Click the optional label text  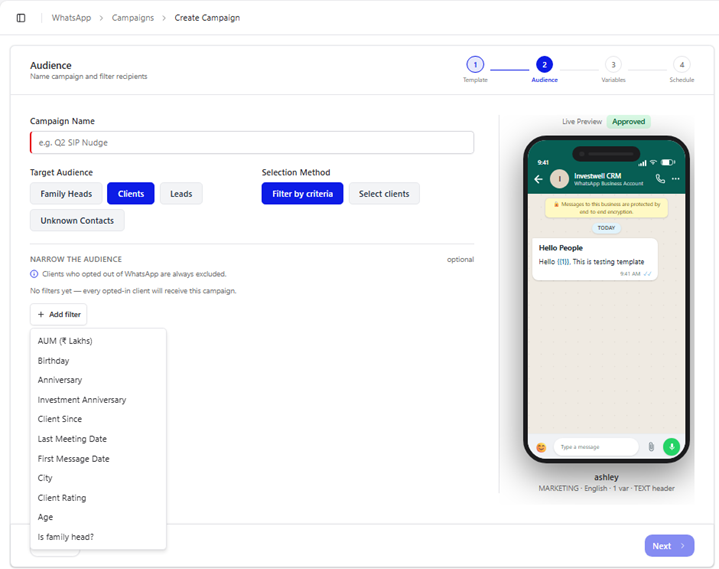(x=460, y=260)
